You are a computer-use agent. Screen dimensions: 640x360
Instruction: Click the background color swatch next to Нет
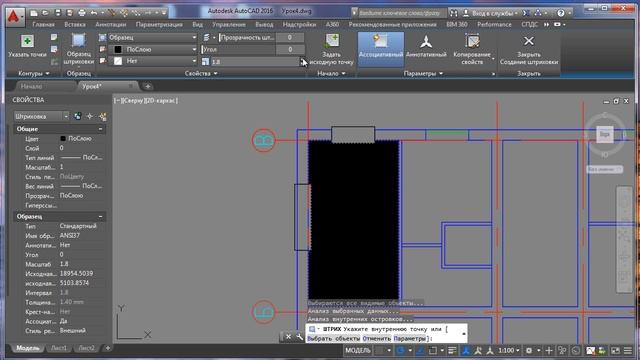pos(118,61)
